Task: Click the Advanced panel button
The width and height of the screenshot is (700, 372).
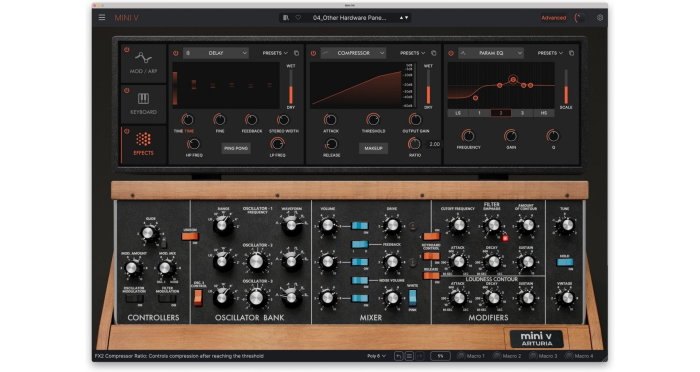Action: pyautogui.click(x=554, y=18)
